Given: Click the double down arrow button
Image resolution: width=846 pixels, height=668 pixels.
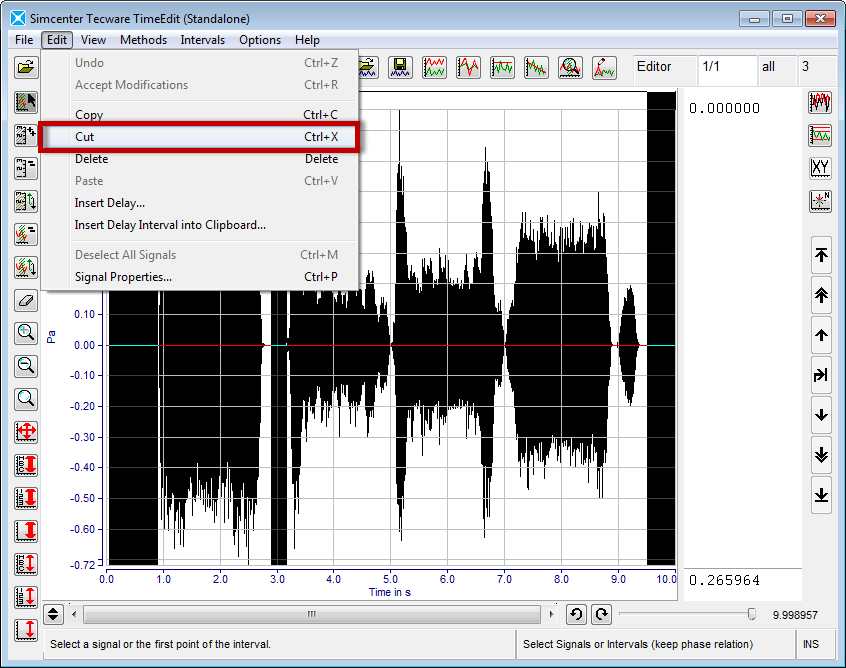Looking at the screenshot, I should coord(821,455).
